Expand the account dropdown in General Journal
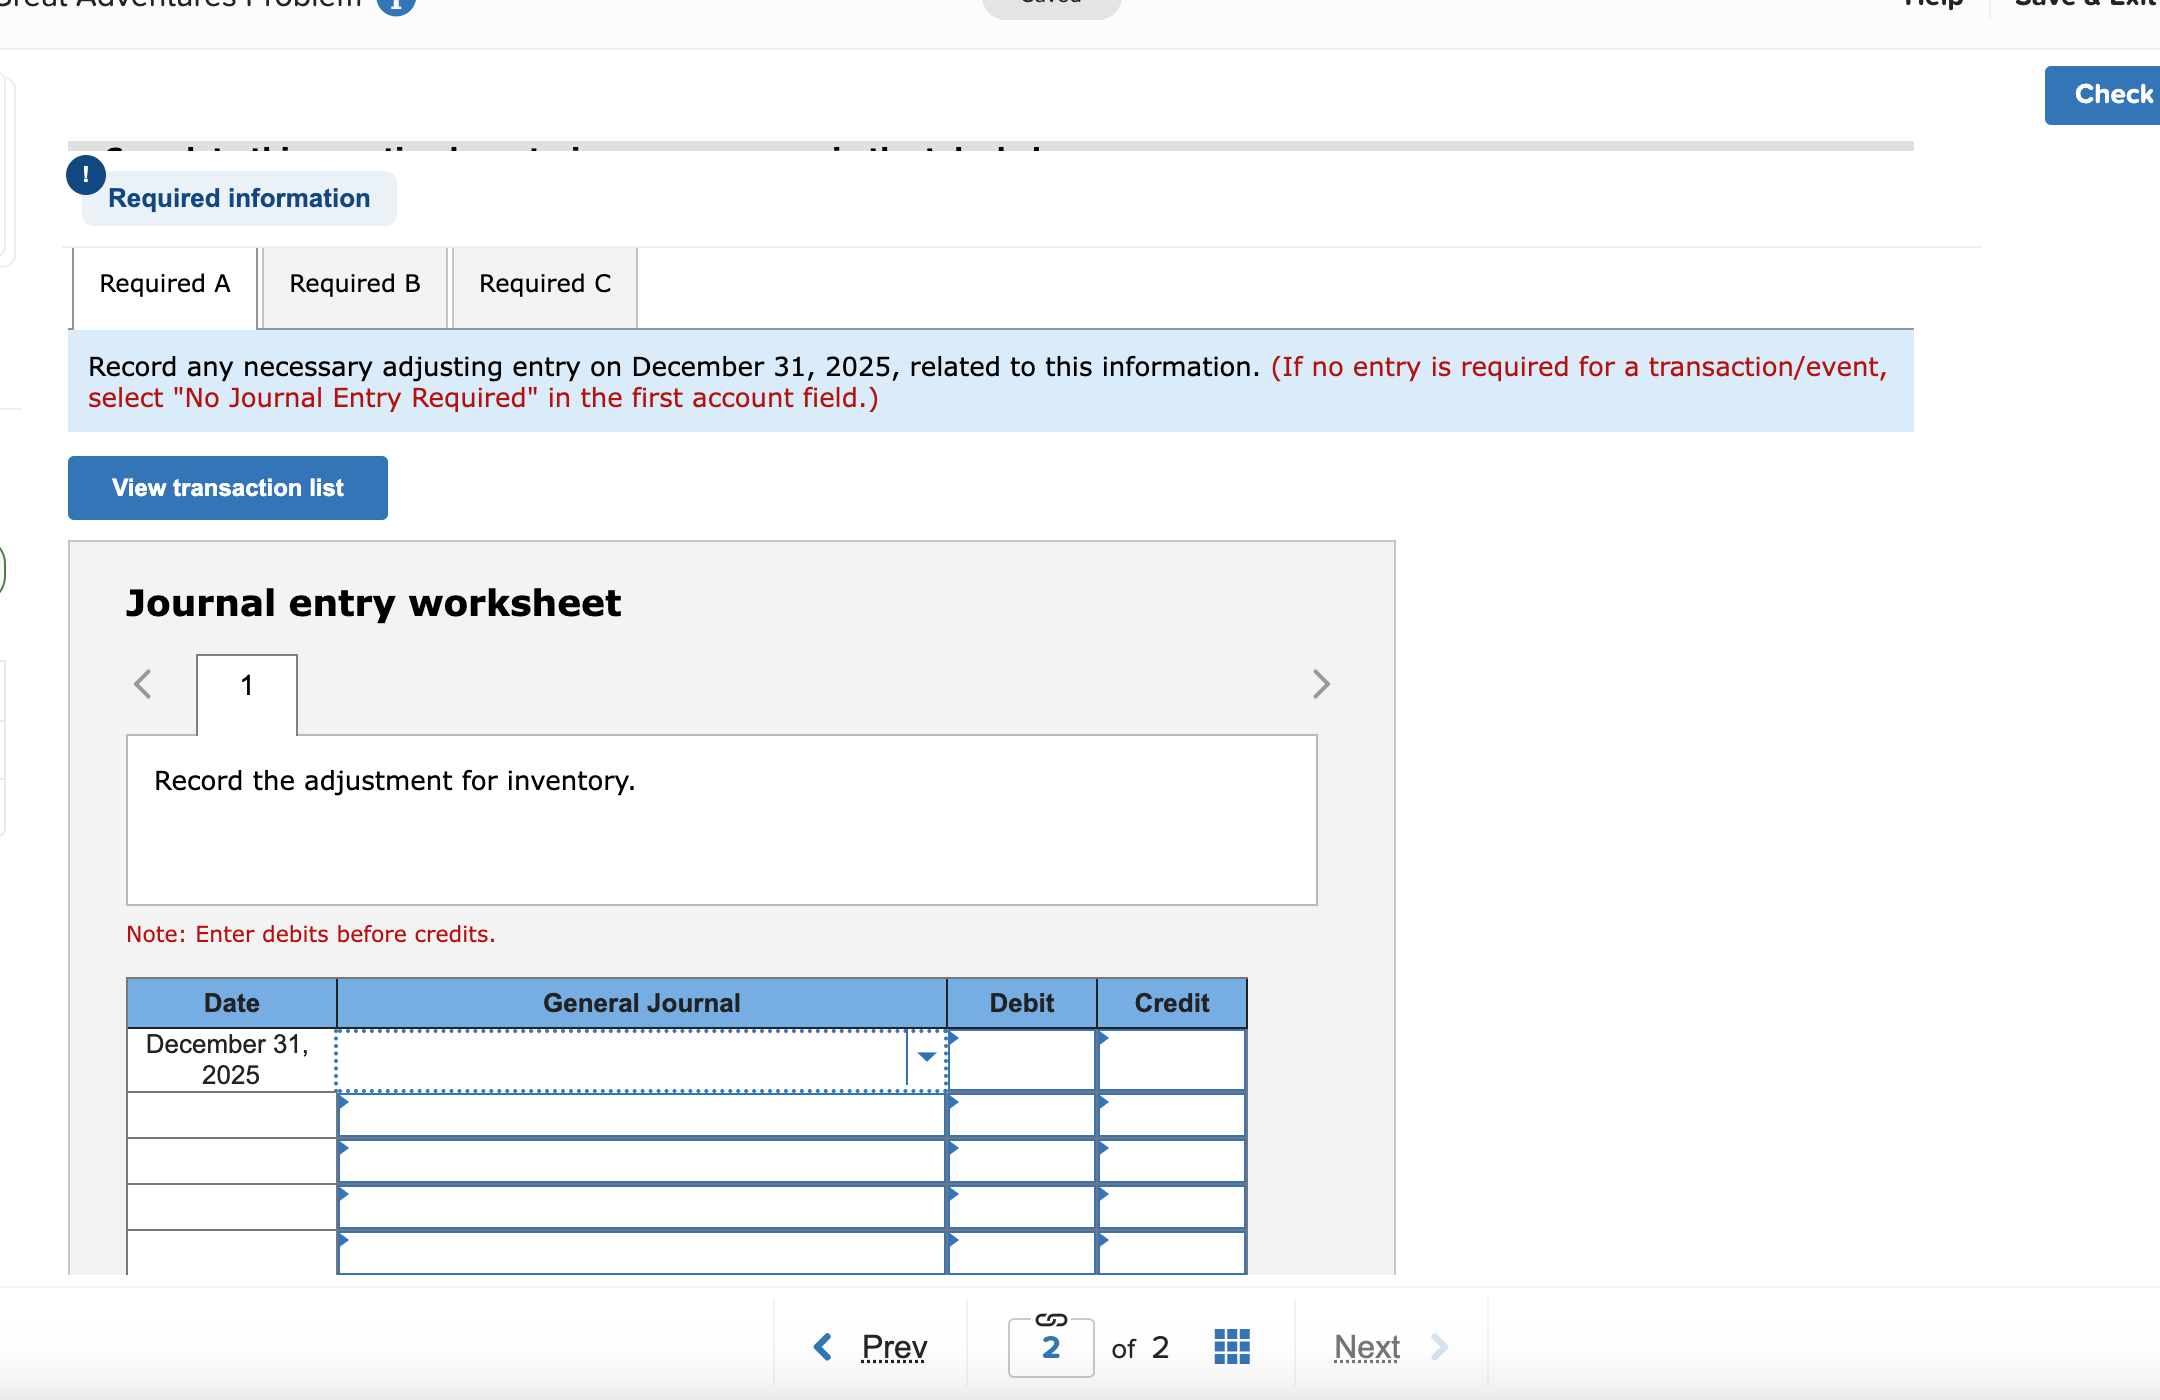This screenshot has height=1400, width=2160. tap(927, 1057)
